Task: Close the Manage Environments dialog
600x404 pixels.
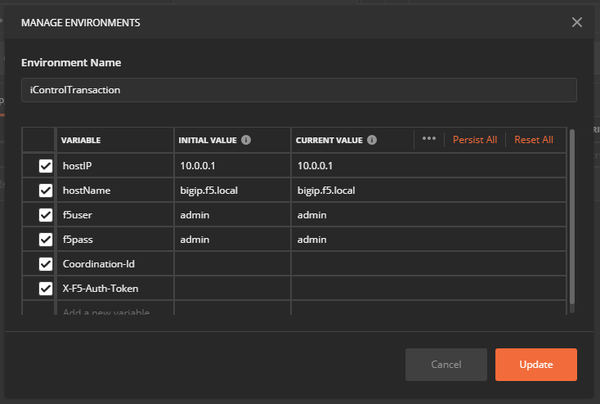Action: point(577,22)
